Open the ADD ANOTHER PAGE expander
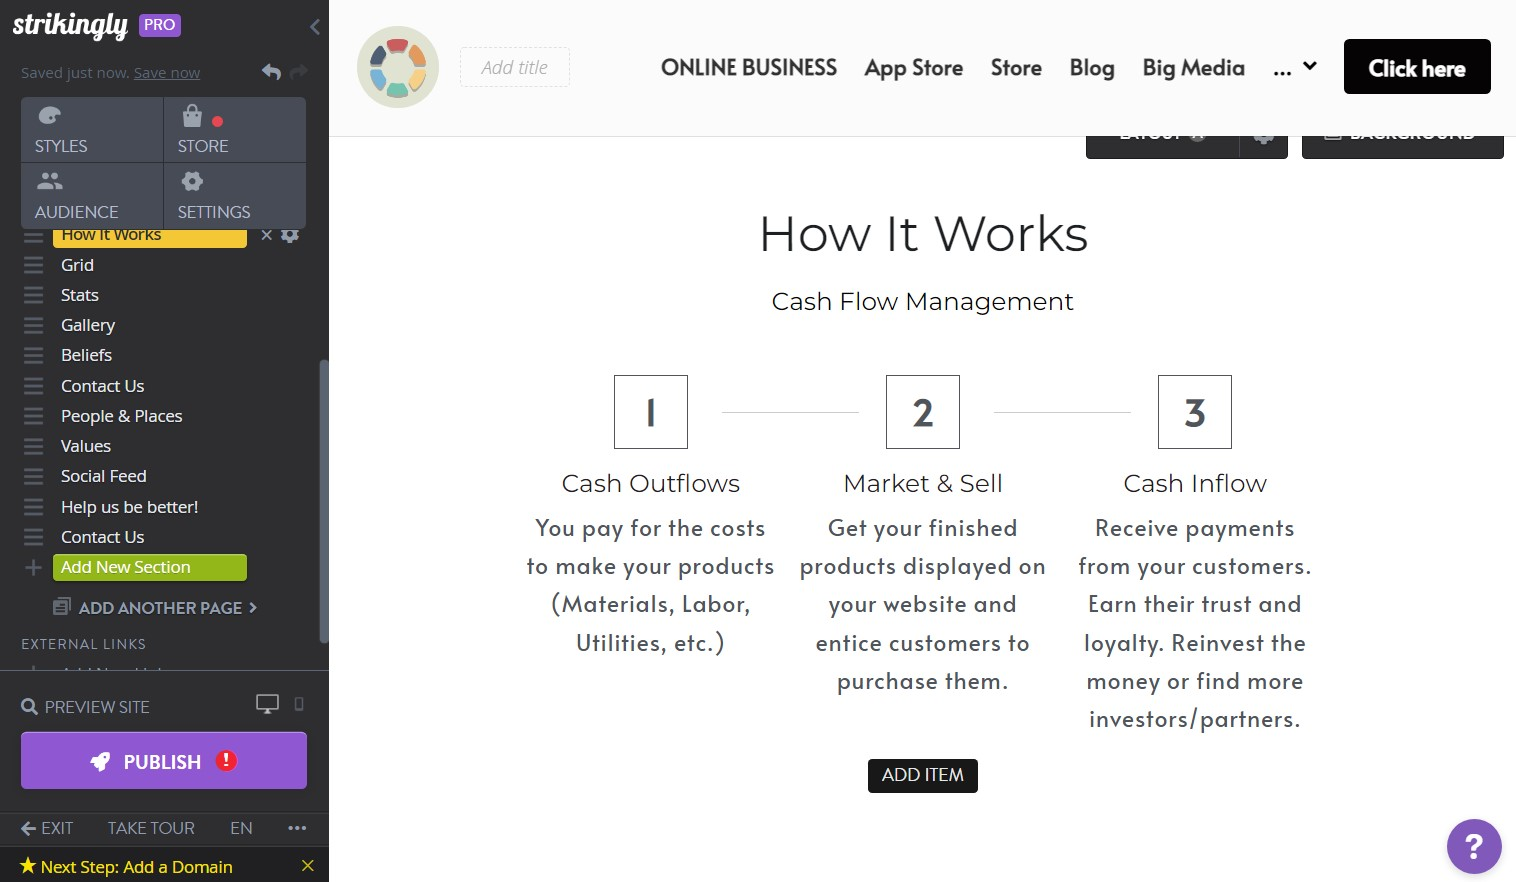Viewport: 1516px width, 882px height. click(x=156, y=608)
